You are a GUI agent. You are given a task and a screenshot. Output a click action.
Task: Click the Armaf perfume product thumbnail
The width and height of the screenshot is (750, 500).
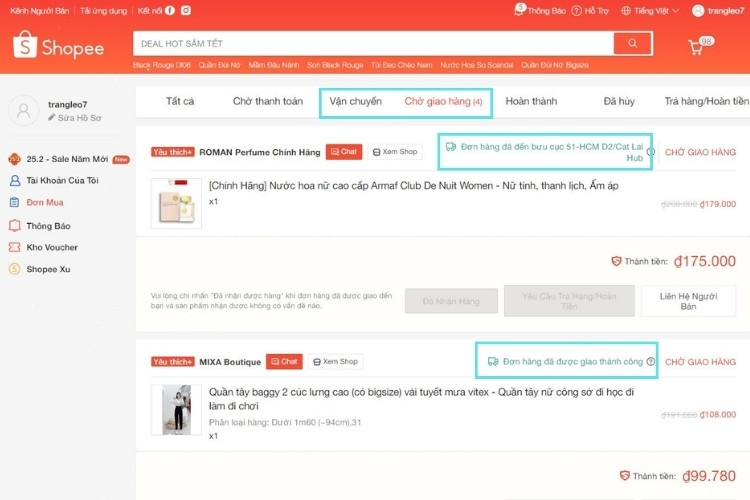click(176, 203)
